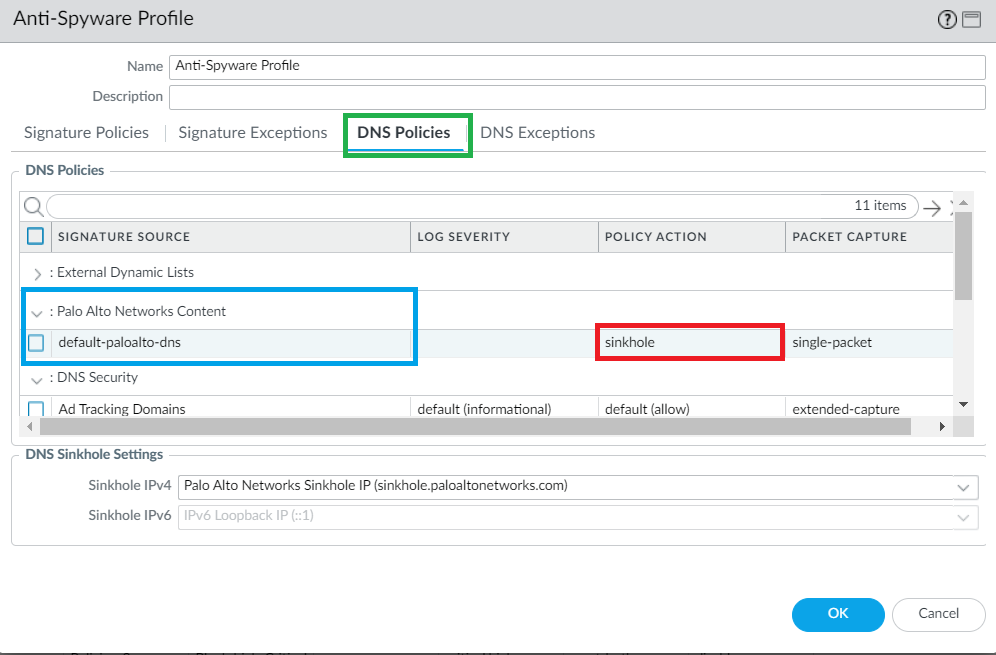Viewport: 996px width, 655px height.
Task: Check the Ad Tracking Domains checkbox
Action: click(x=36, y=409)
